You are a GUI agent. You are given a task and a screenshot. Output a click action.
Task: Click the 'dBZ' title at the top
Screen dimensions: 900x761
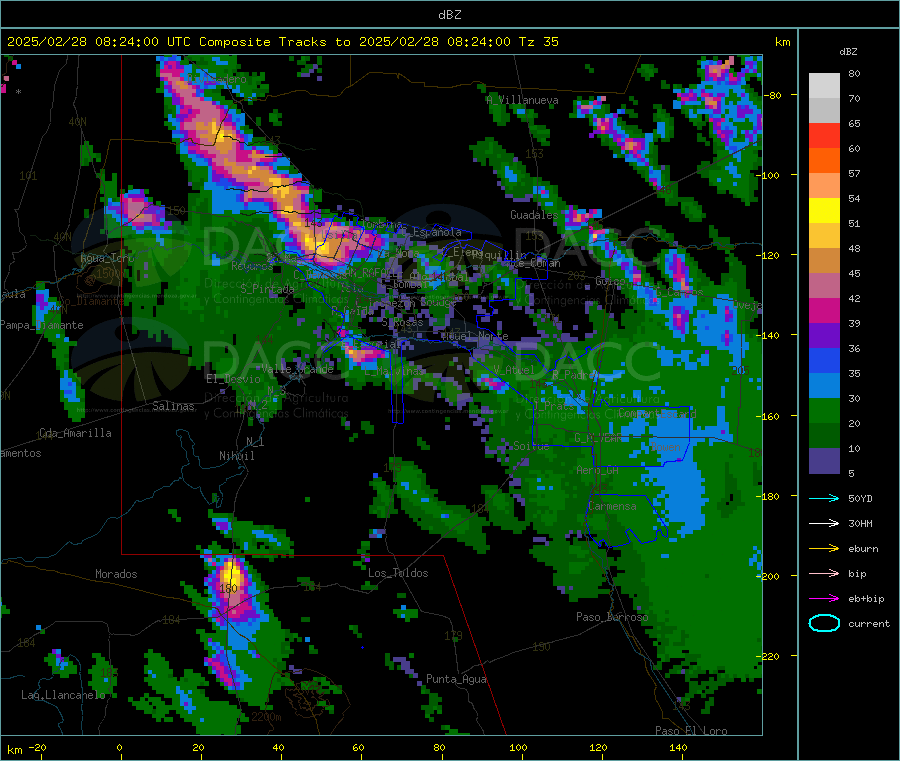pyautogui.click(x=449, y=15)
